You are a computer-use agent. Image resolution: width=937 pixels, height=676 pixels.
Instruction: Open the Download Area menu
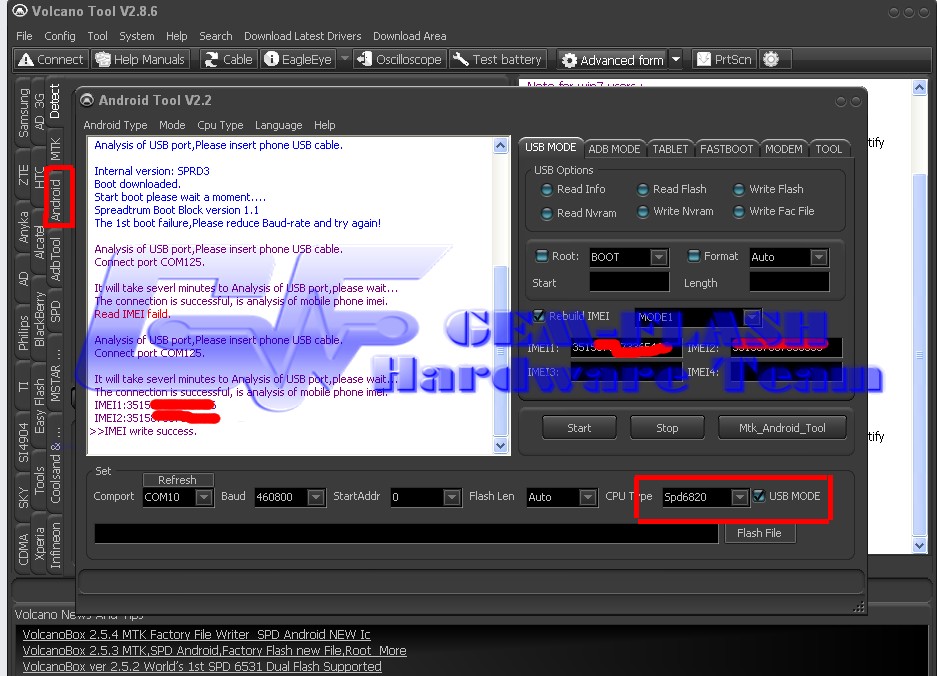(x=409, y=36)
